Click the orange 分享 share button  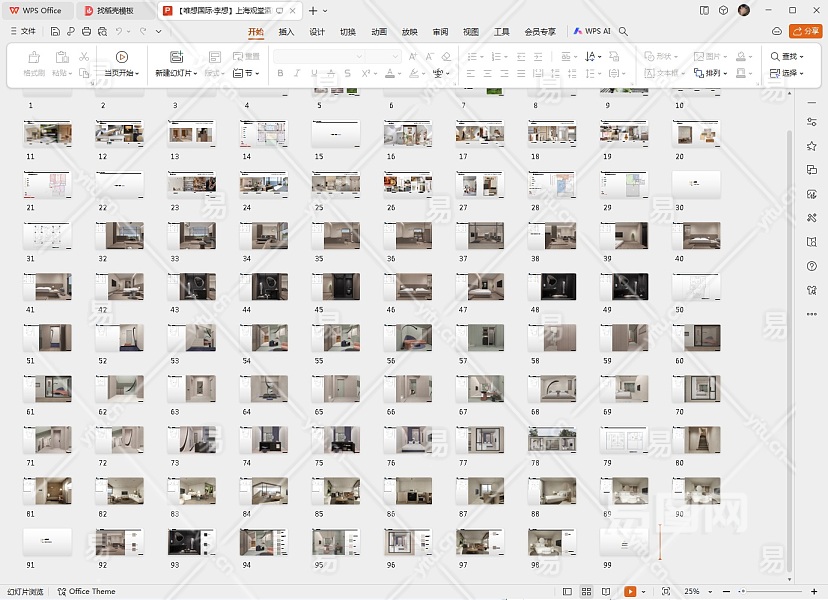click(x=804, y=32)
